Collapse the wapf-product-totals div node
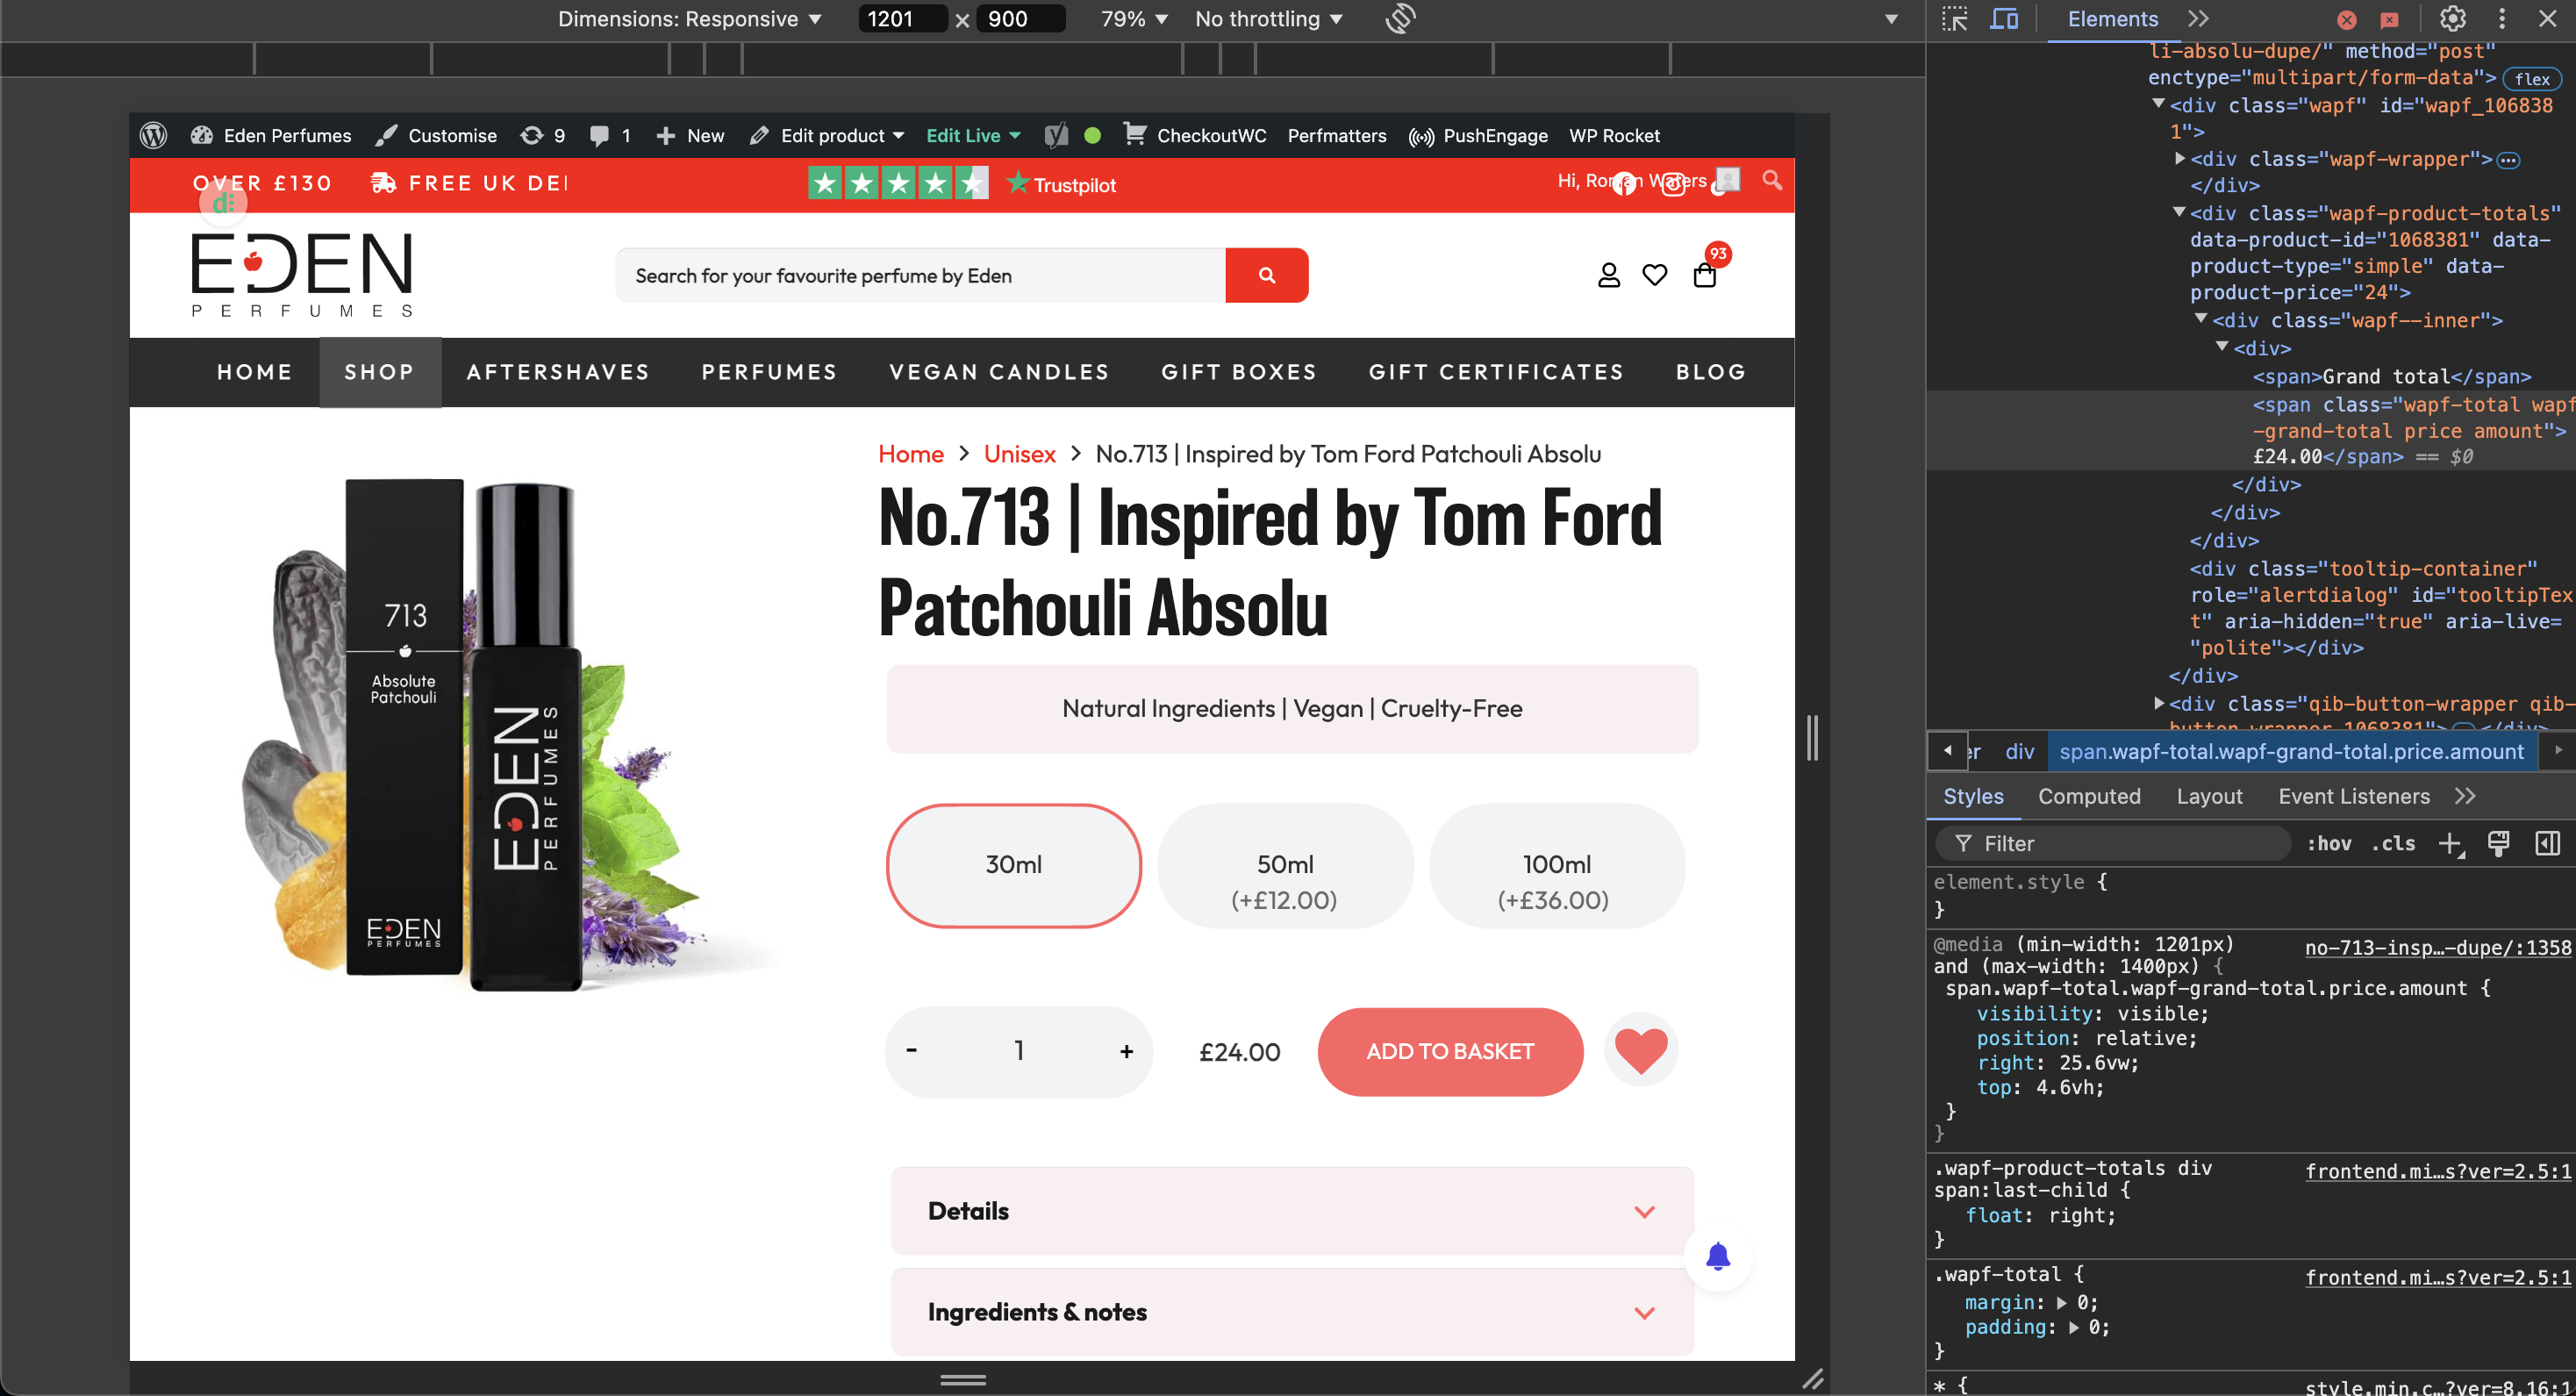This screenshot has height=1396, width=2576. pos(2179,212)
